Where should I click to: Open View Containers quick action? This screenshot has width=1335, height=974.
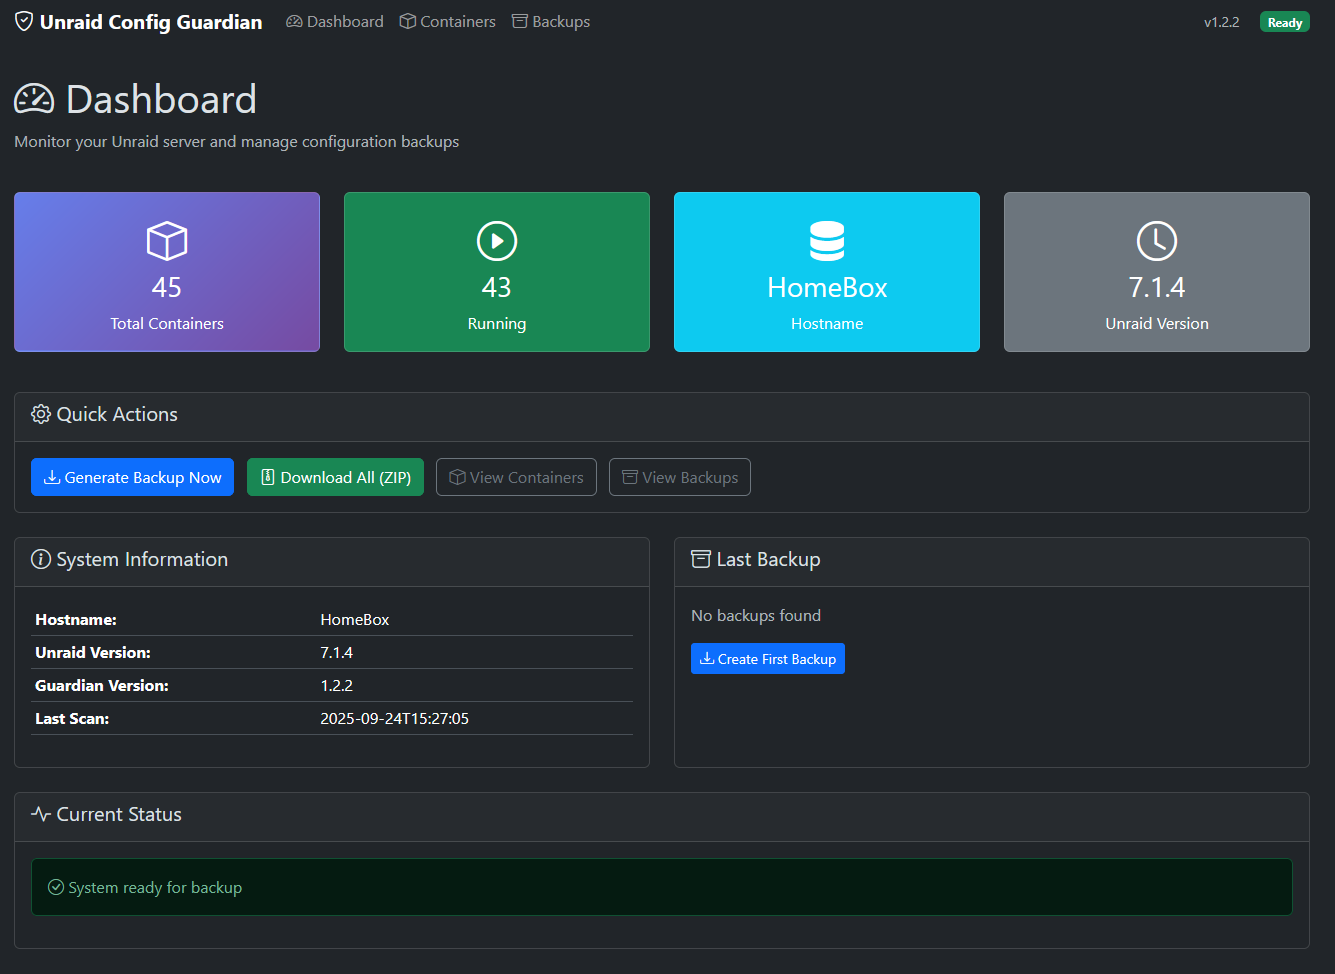pos(516,477)
